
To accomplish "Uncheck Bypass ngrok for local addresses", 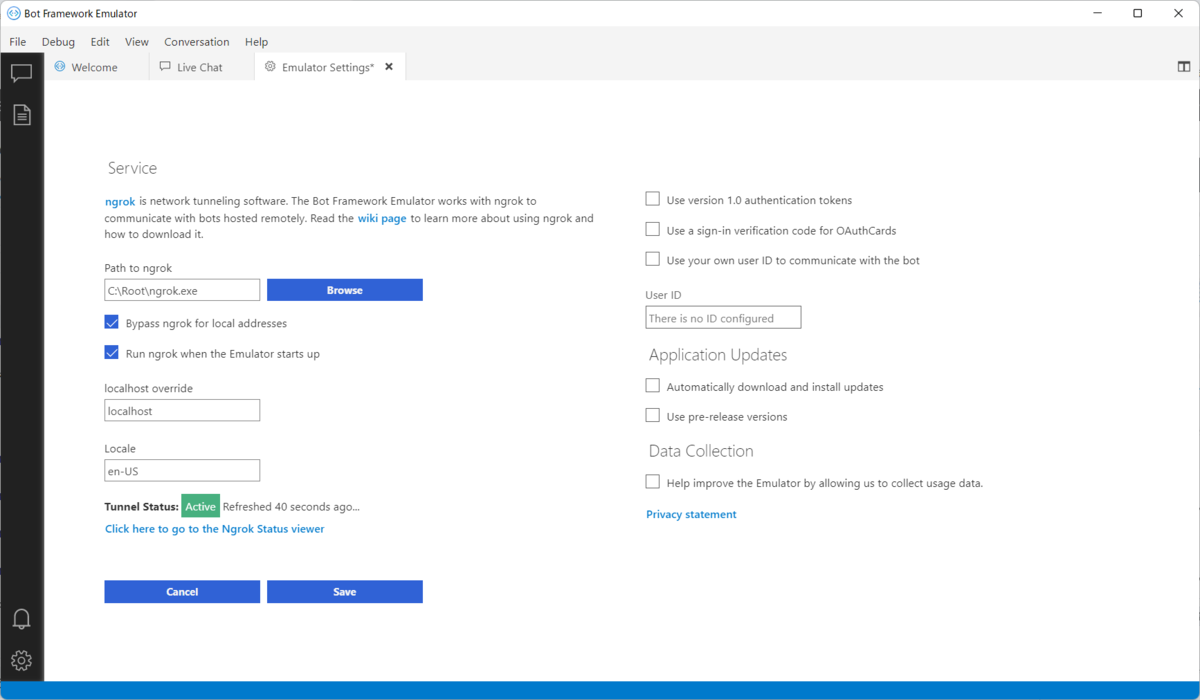I will point(111,323).
